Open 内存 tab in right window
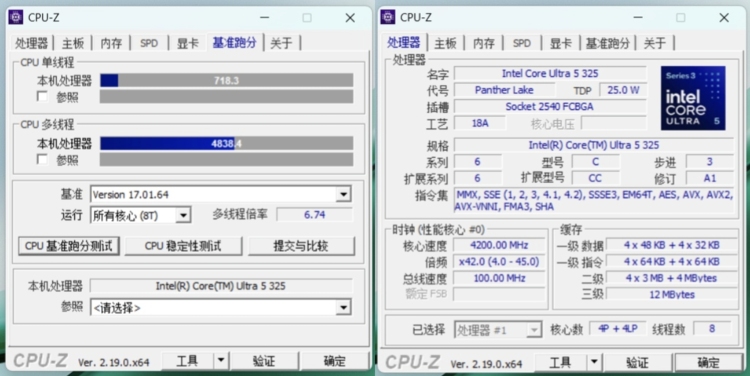750x376 pixels. [x=484, y=44]
